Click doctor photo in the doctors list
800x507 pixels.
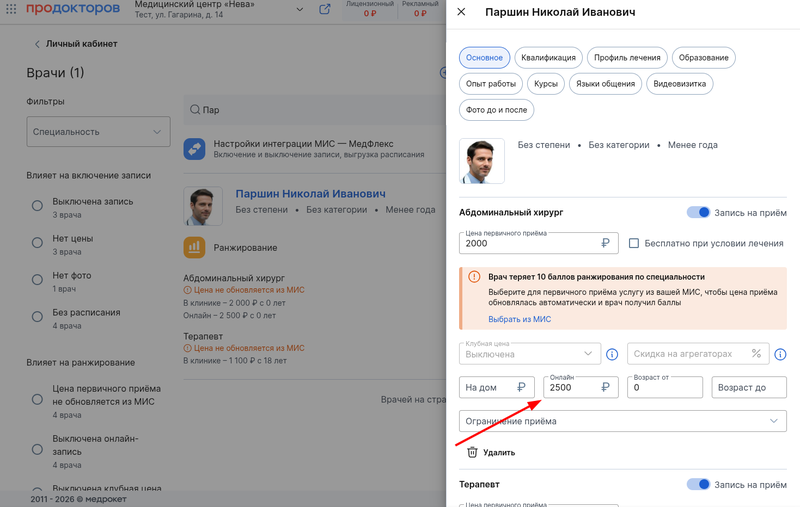tap(203, 206)
